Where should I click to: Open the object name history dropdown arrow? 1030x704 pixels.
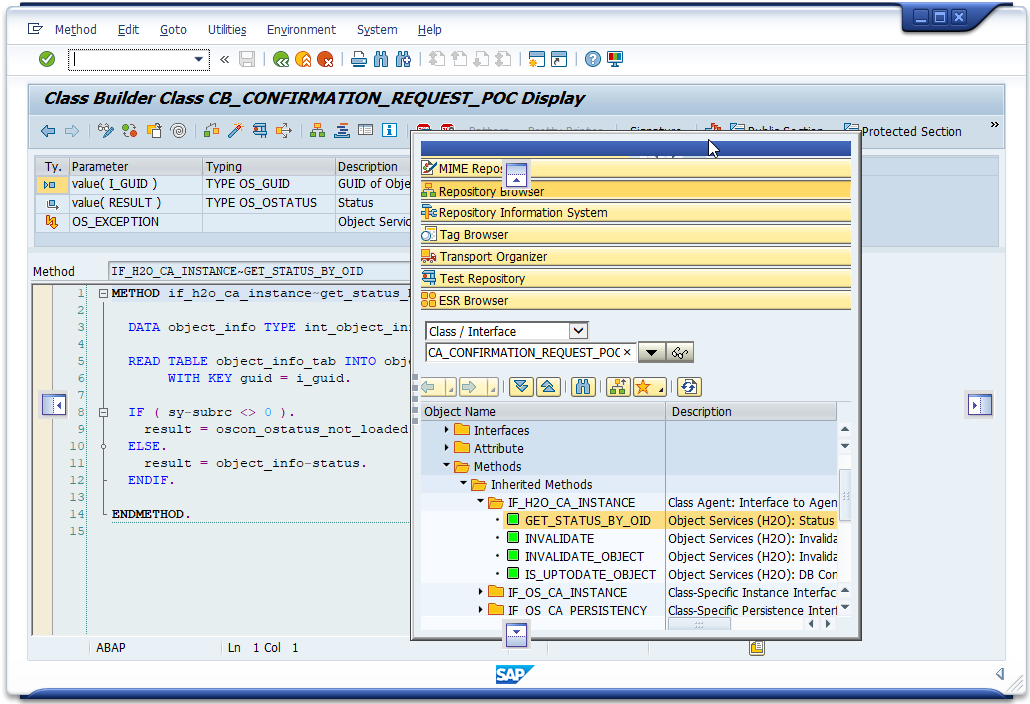click(651, 353)
